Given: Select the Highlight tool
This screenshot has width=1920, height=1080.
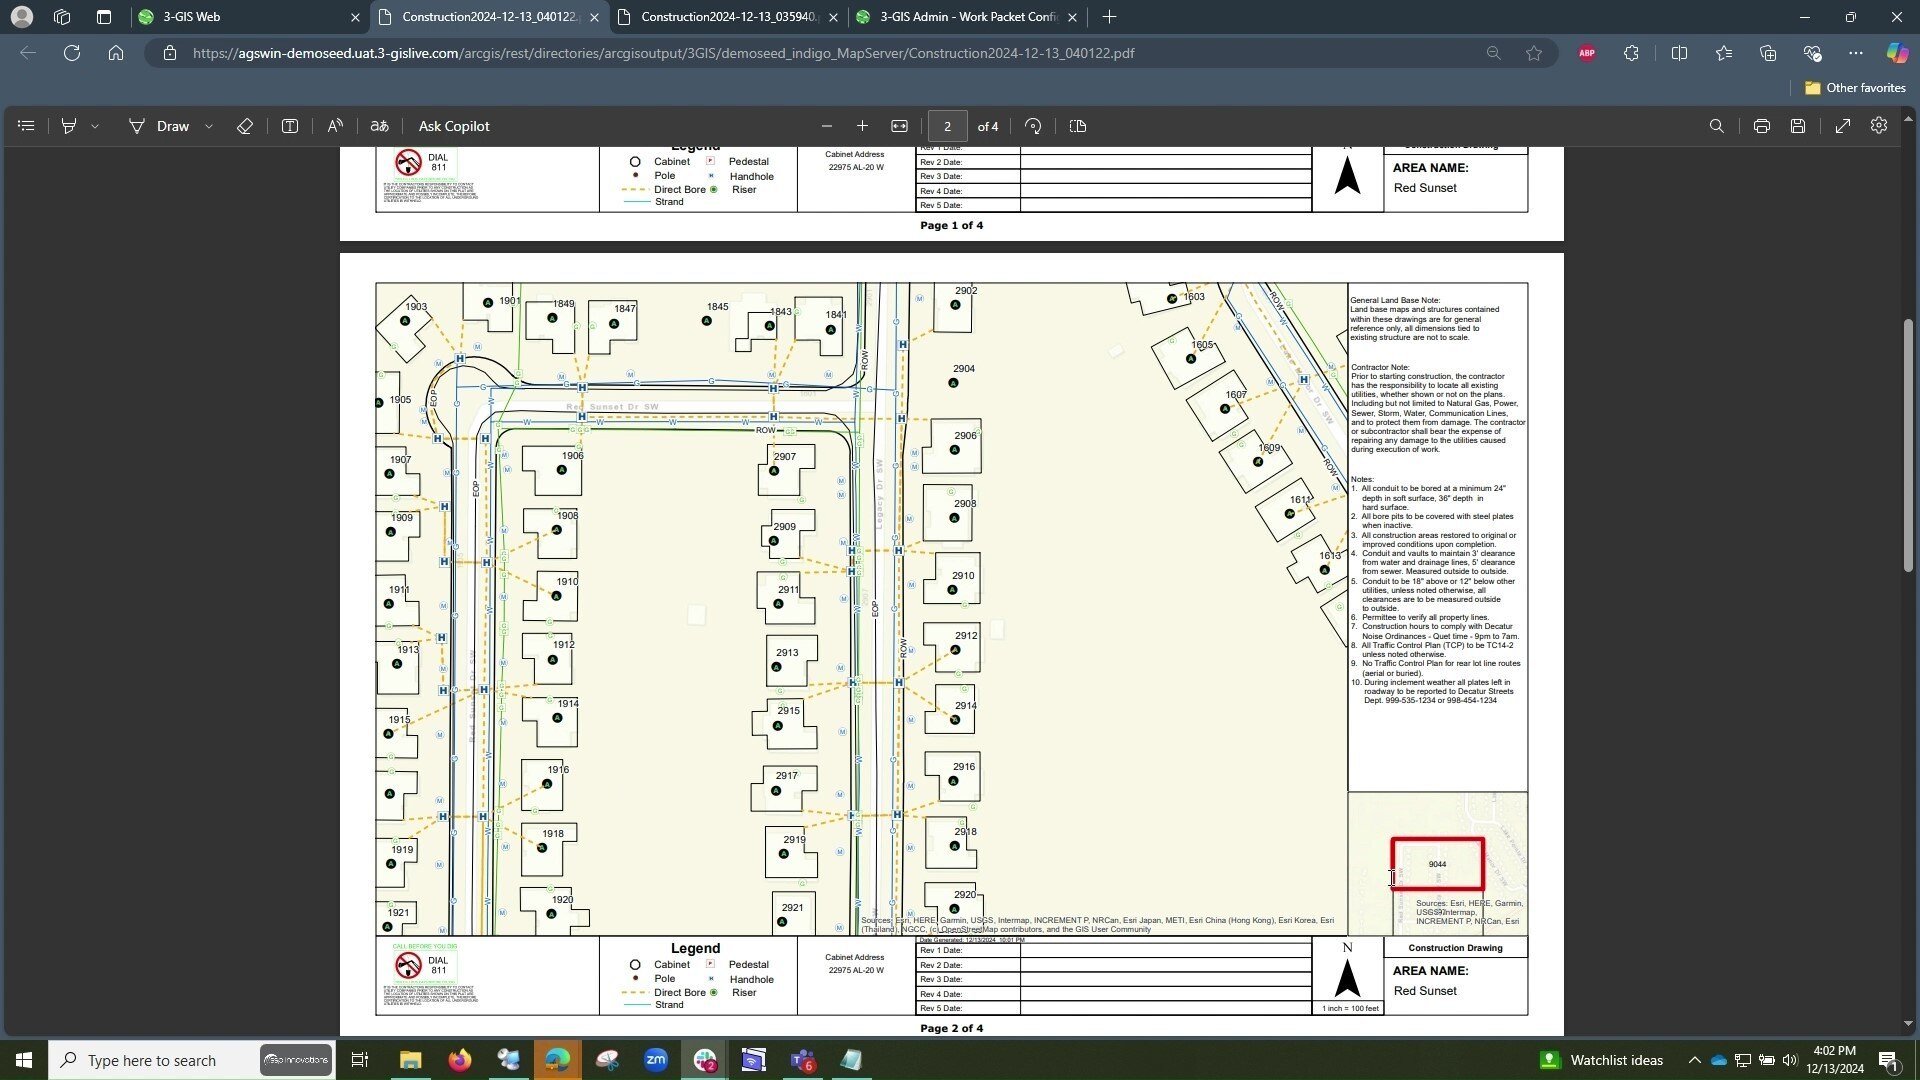Looking at the screenshot, I should pos(69,125).
